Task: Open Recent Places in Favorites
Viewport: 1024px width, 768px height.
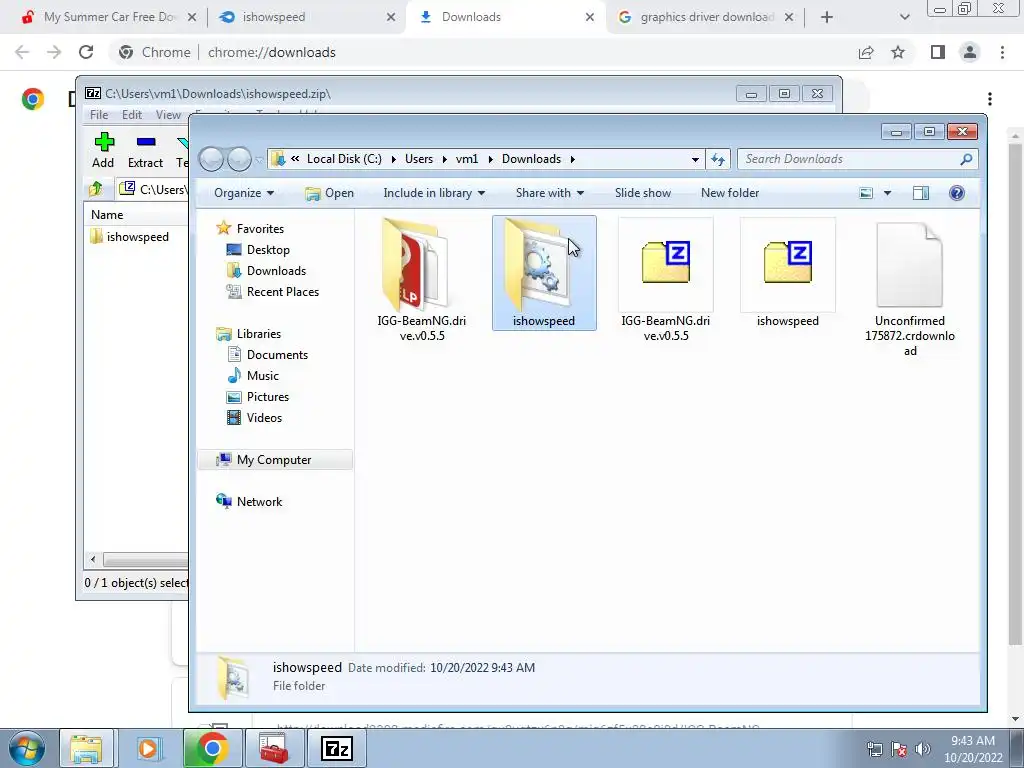Action: 283,291
